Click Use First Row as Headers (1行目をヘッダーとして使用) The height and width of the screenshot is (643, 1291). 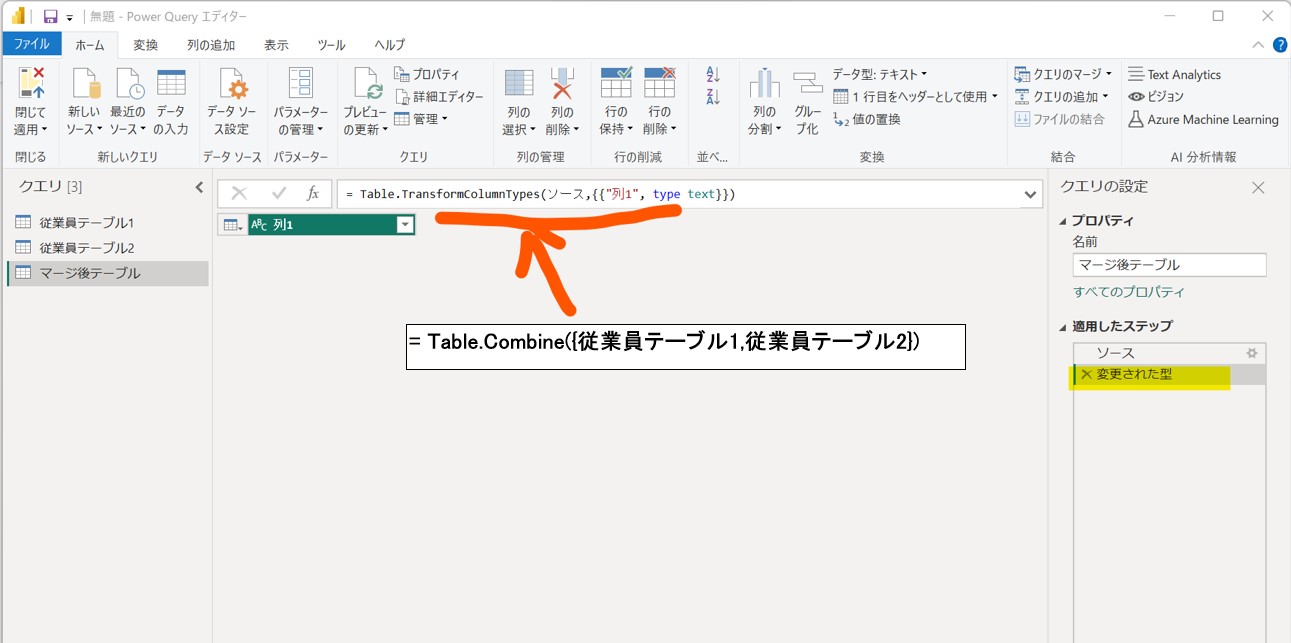(x=915, y=96)
